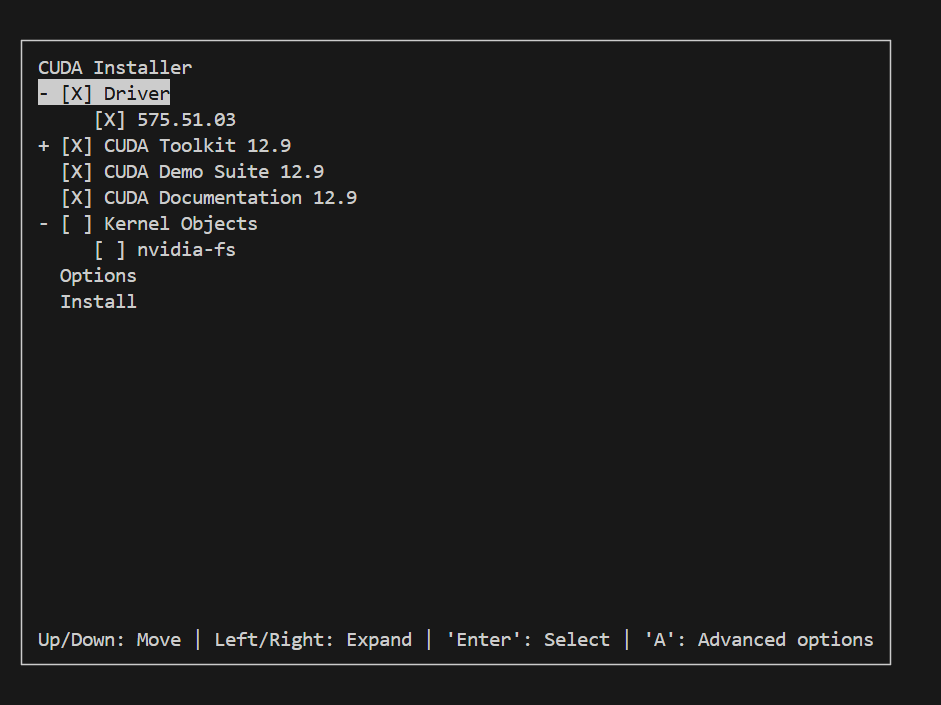Click the CUDA Installer title text

pyautogui.click(x=115, y=68)
